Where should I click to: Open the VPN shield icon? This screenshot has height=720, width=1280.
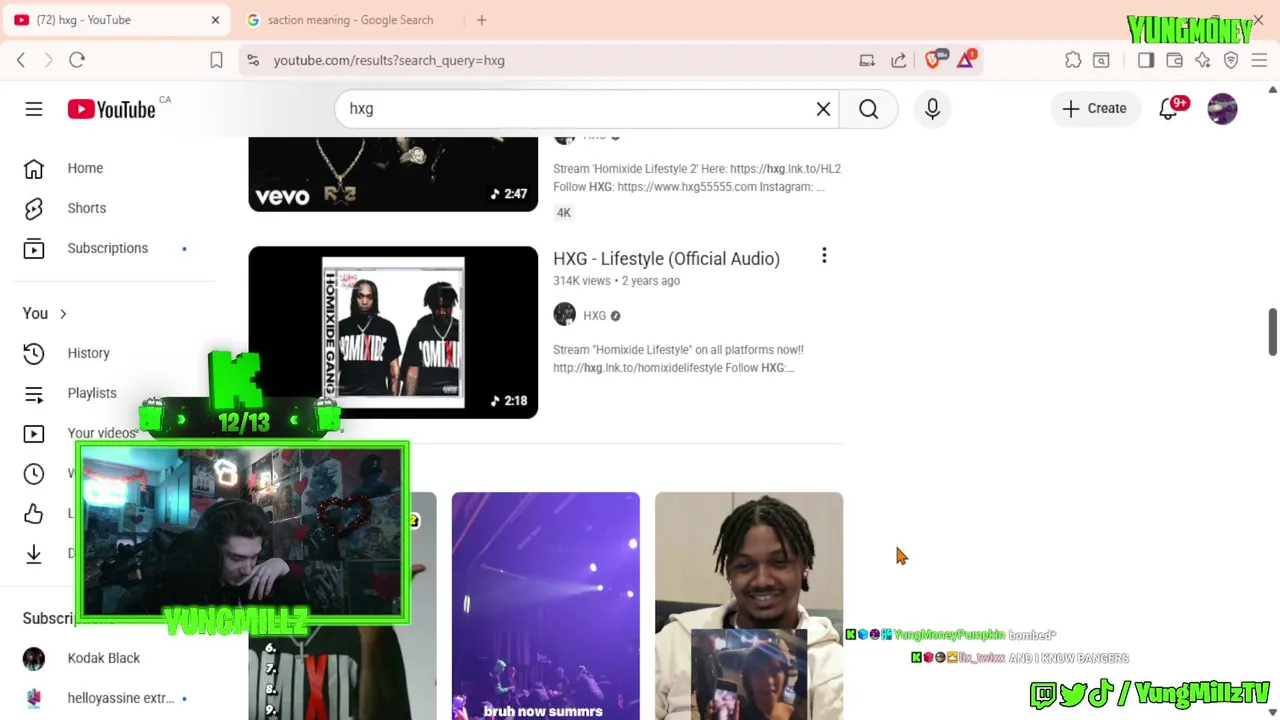click(1231, 60)
